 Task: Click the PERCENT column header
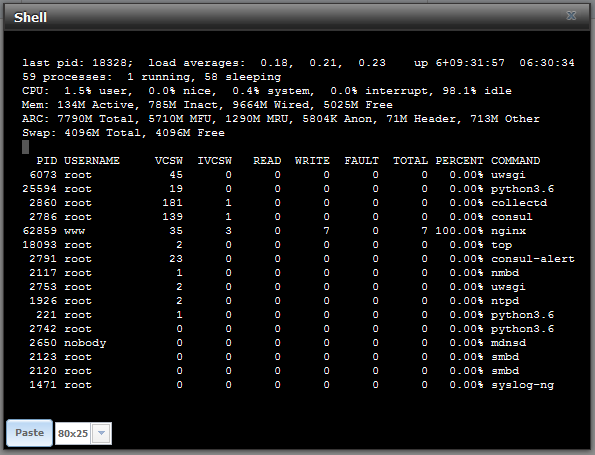[x=460, y=161]
